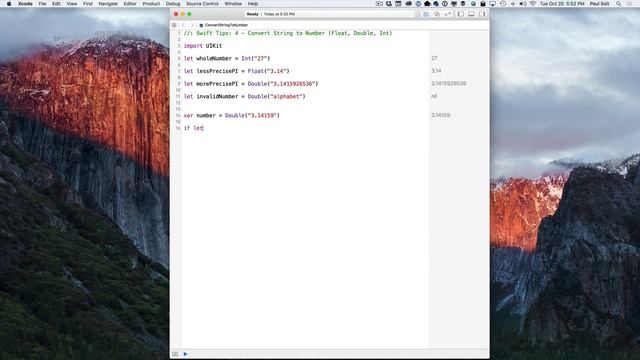
Task: Open the Source Control menu
Action: [202, 4]
